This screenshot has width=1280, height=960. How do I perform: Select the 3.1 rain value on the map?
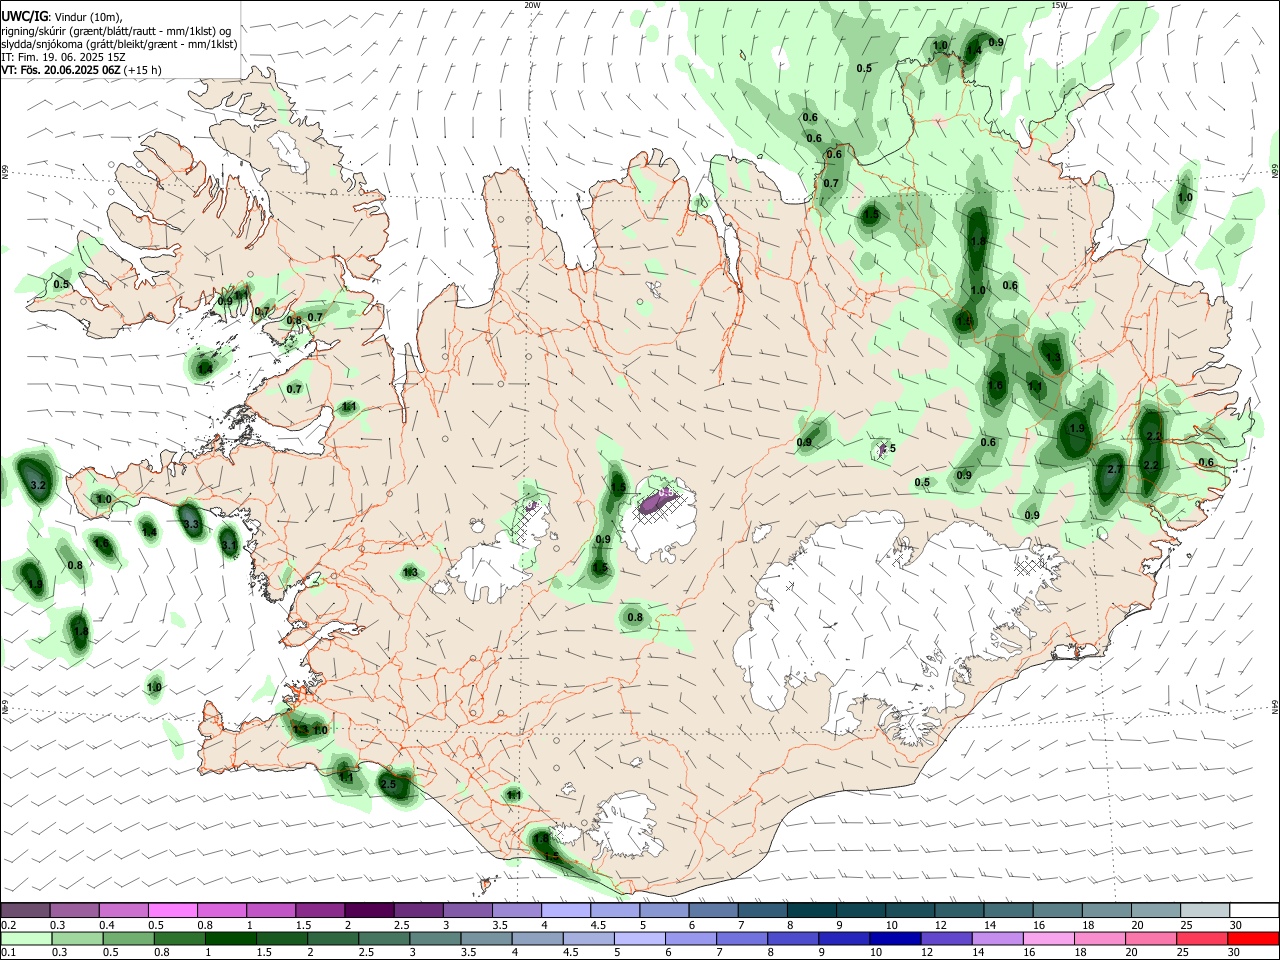229,545
